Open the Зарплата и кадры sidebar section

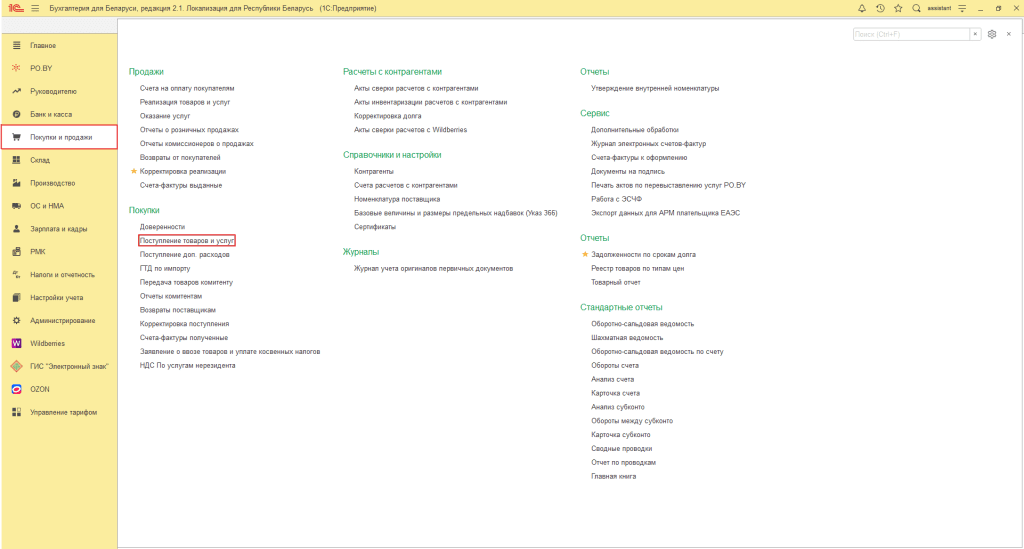(59, 229)
